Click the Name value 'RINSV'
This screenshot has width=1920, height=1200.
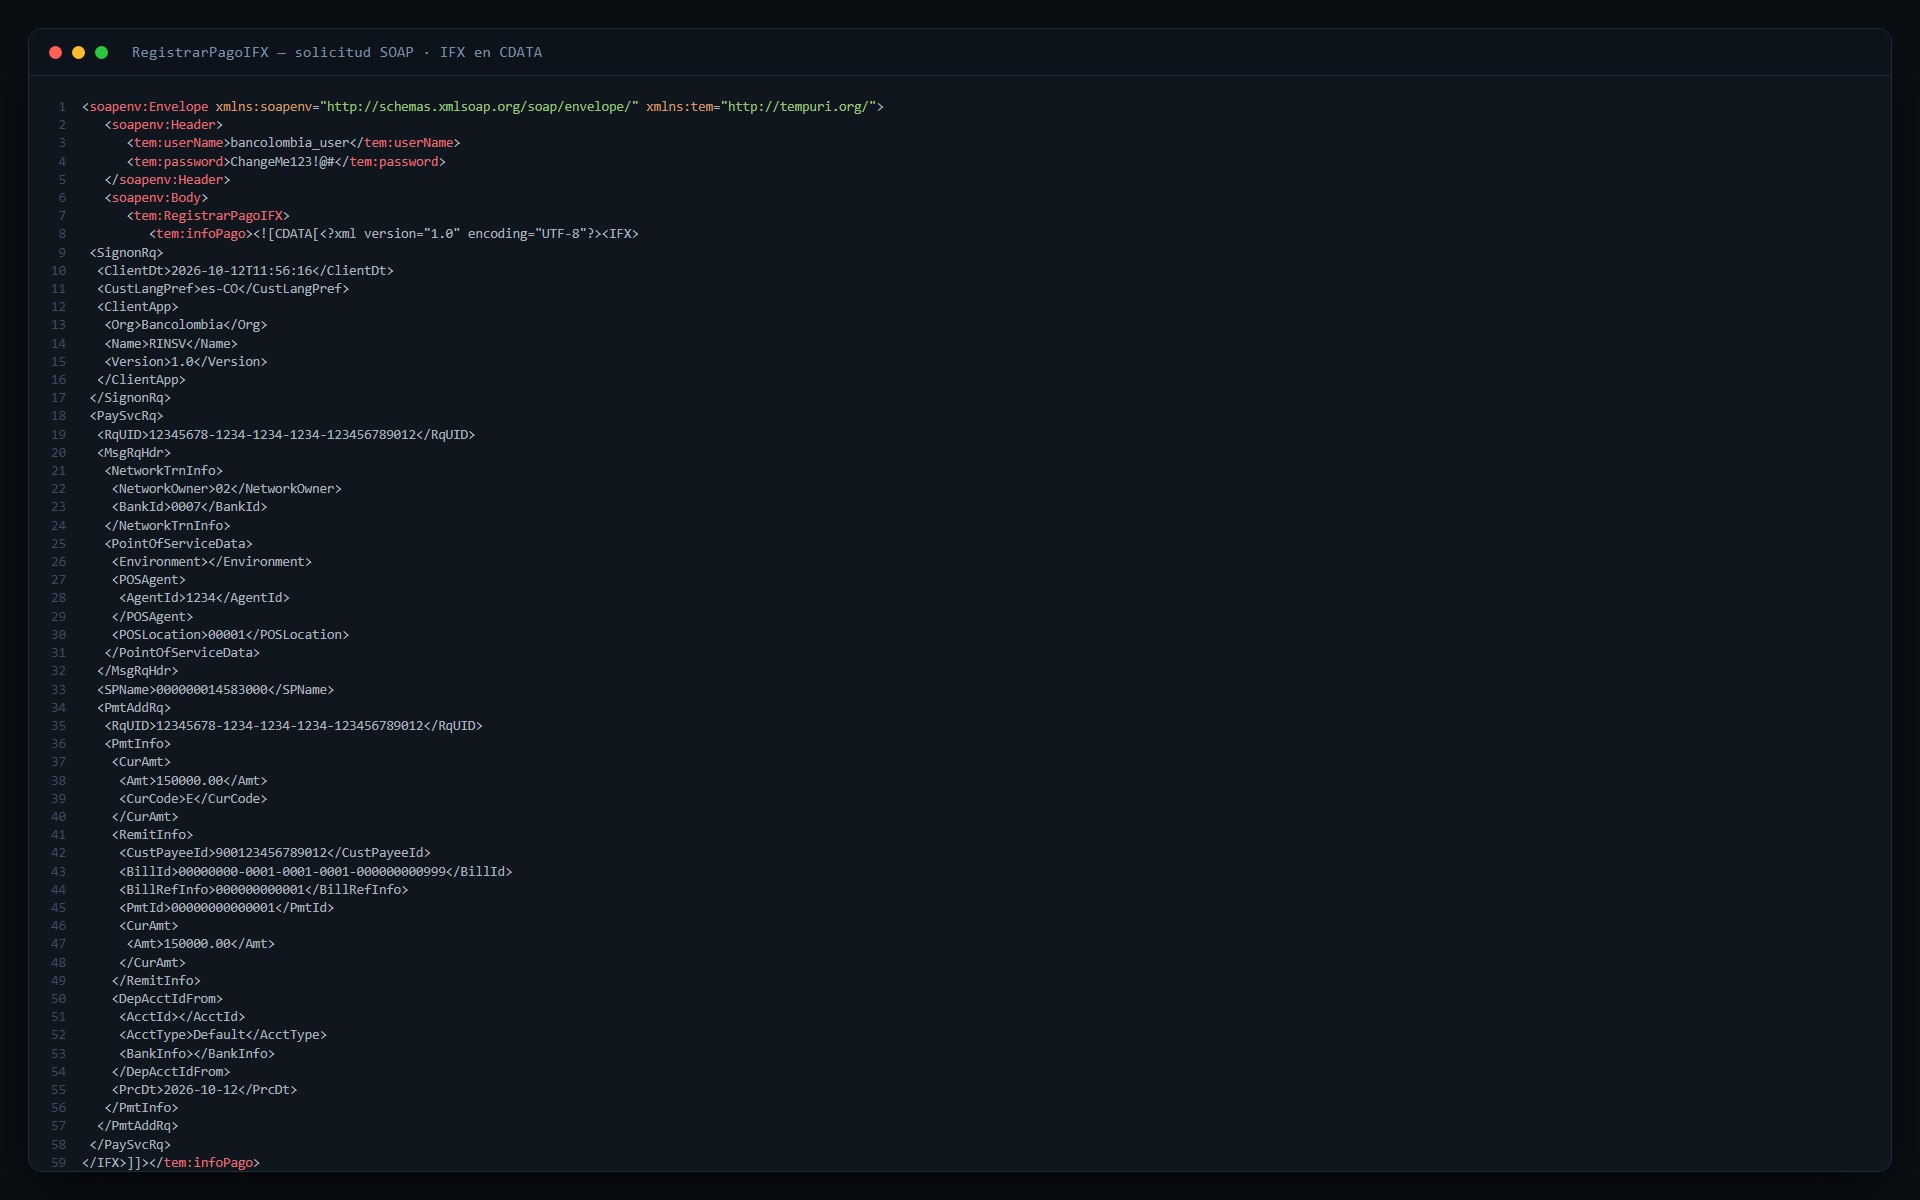(x=167, y=344)
